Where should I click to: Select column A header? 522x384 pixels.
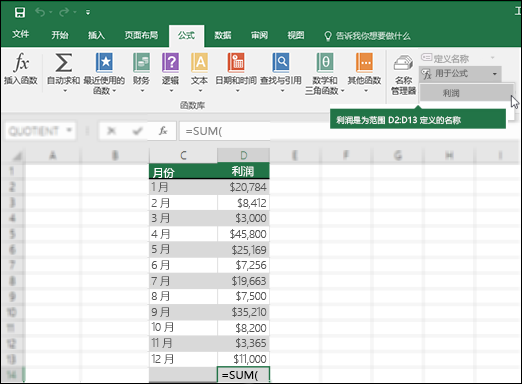pos(52,155)
